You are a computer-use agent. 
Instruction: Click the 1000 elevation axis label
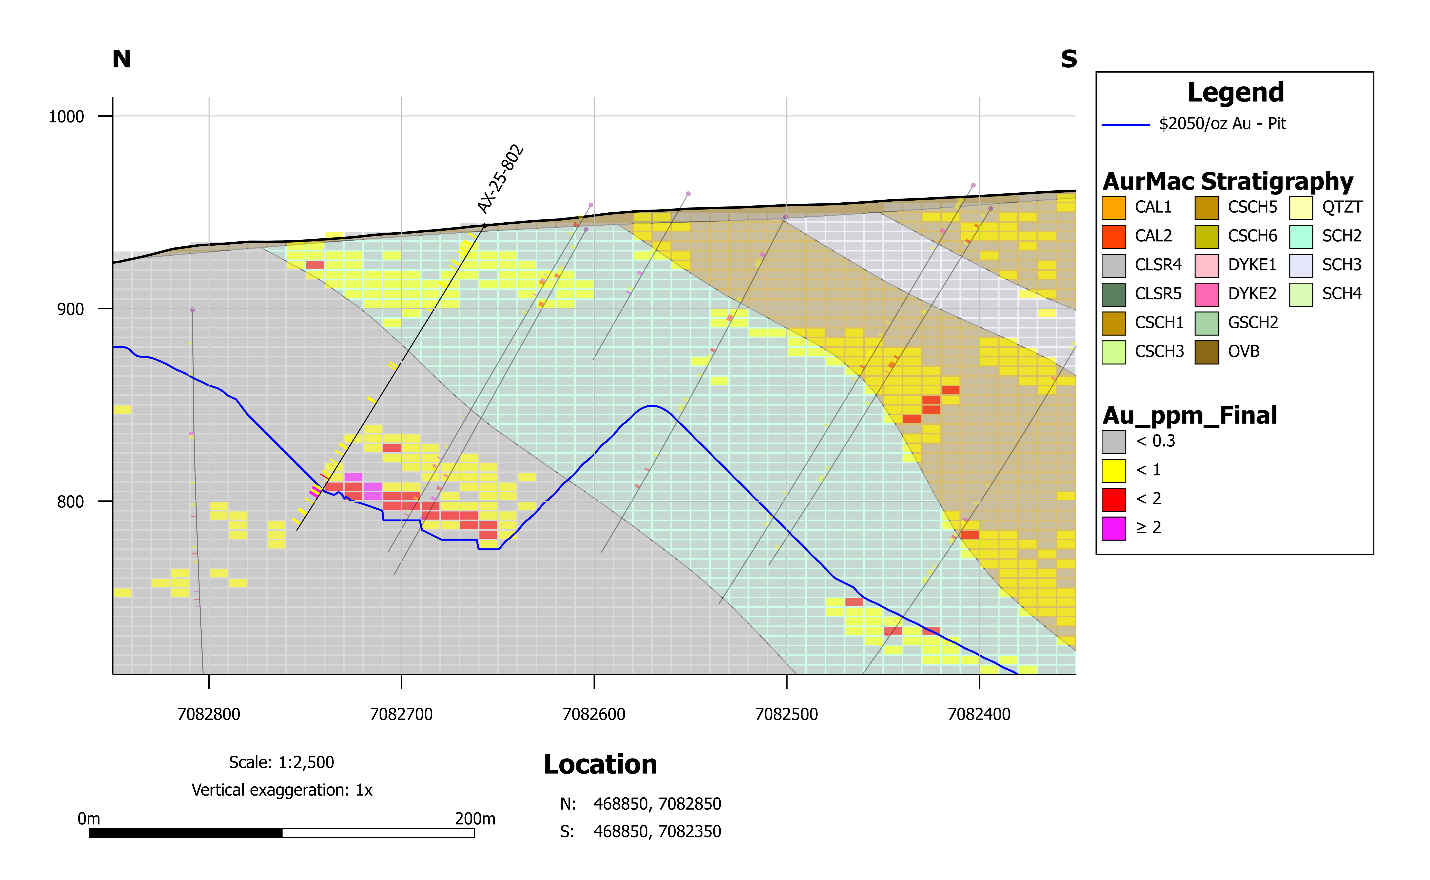pos(67,117)
